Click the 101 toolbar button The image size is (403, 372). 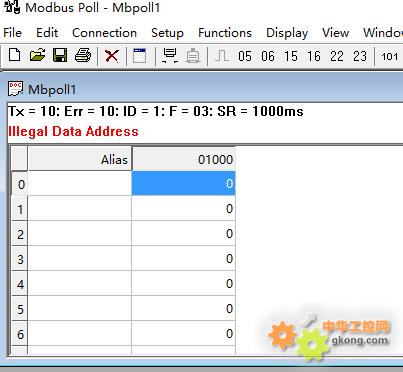[389, 56]
